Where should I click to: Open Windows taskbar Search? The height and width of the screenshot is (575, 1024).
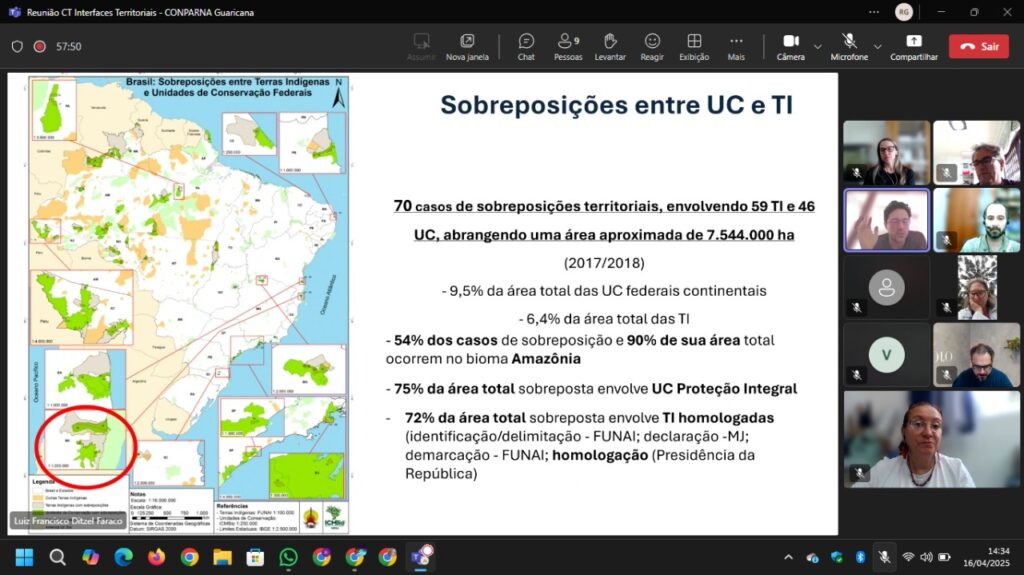(57, 557)
